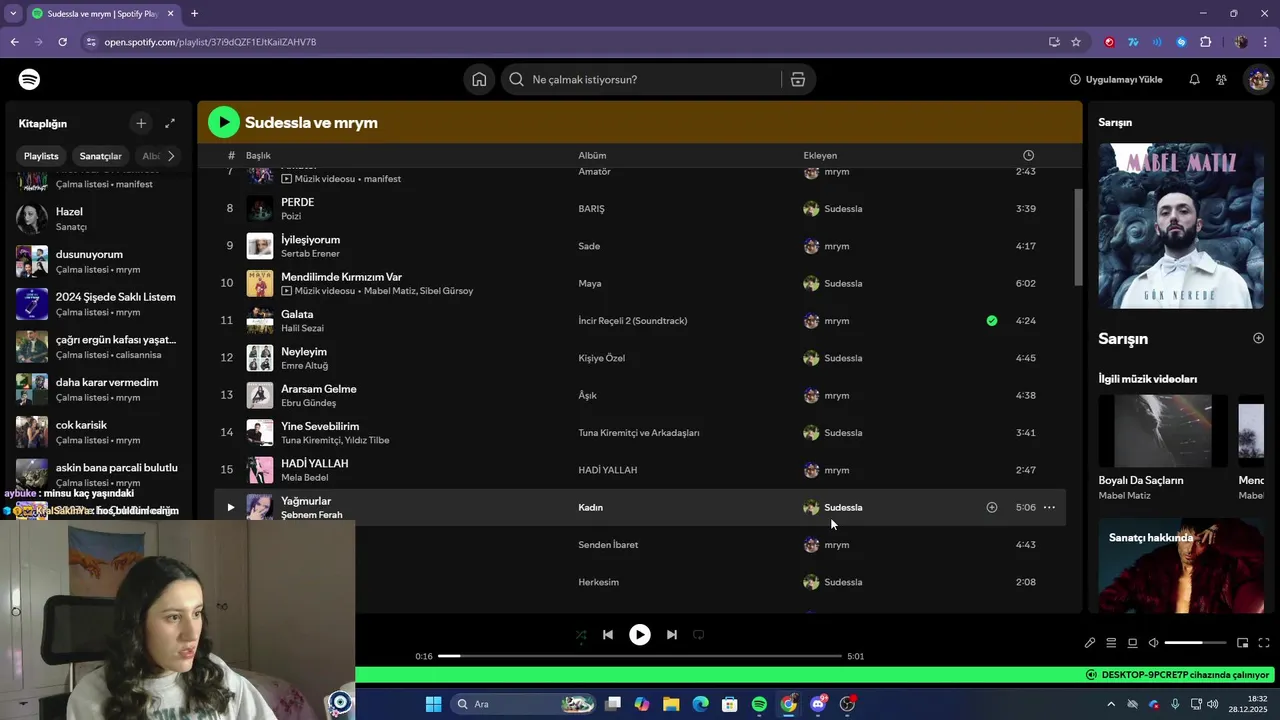Viewport: 1280px width, 720px height.
Task: Open the friend activity icon
Action: pyautogui.click(x=1221, y=79)
